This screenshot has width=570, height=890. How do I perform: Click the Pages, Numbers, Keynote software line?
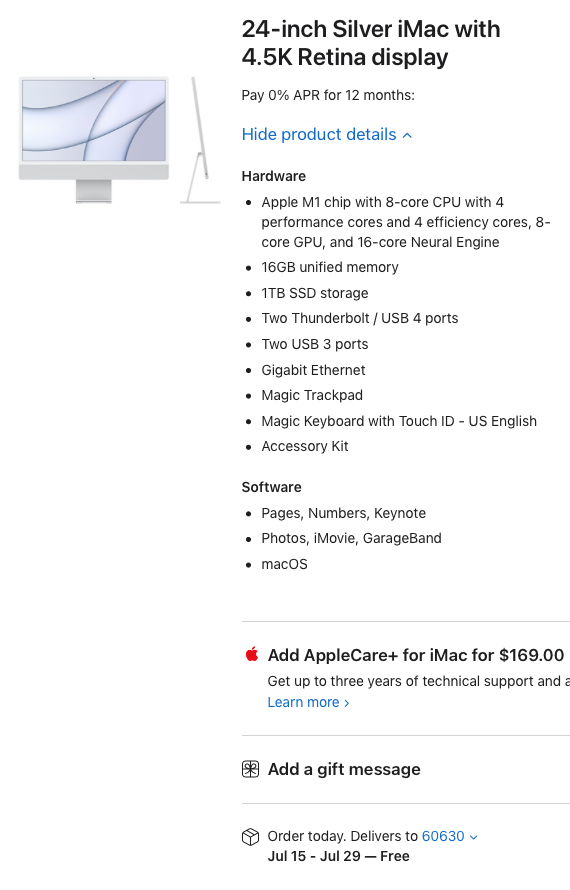[343, 513]
